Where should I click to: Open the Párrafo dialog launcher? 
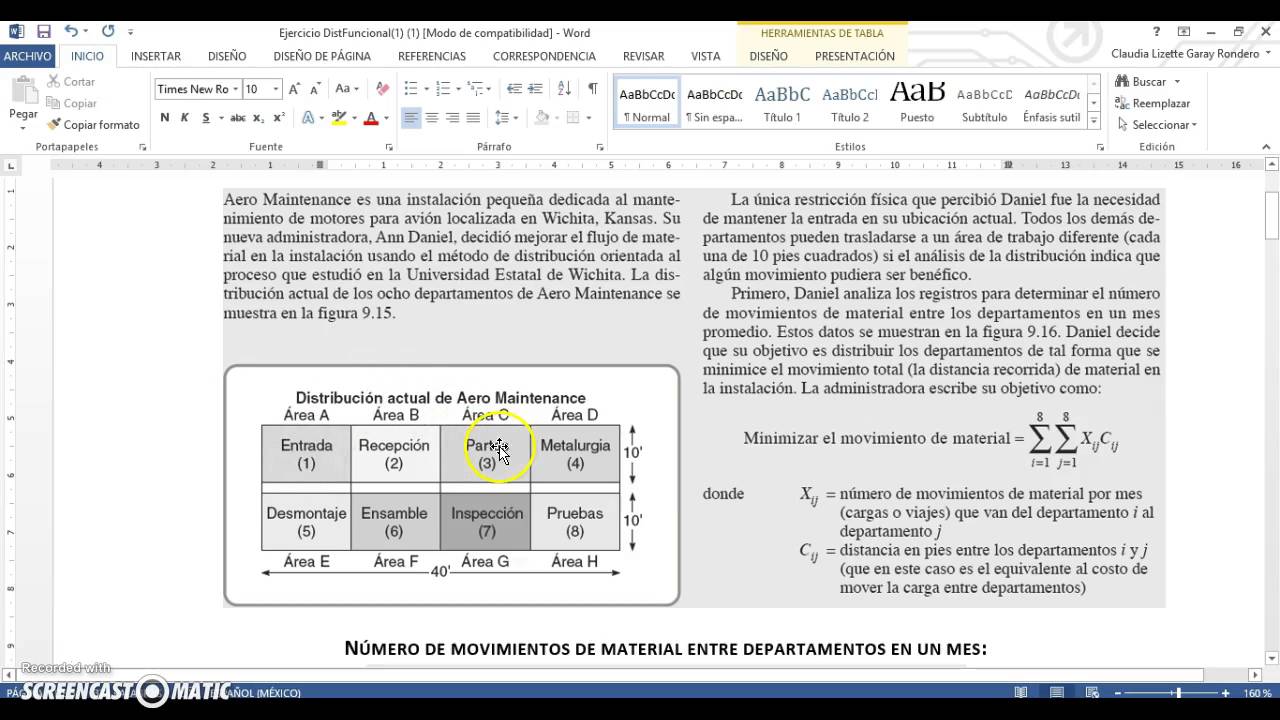click(x=600, y=147)
